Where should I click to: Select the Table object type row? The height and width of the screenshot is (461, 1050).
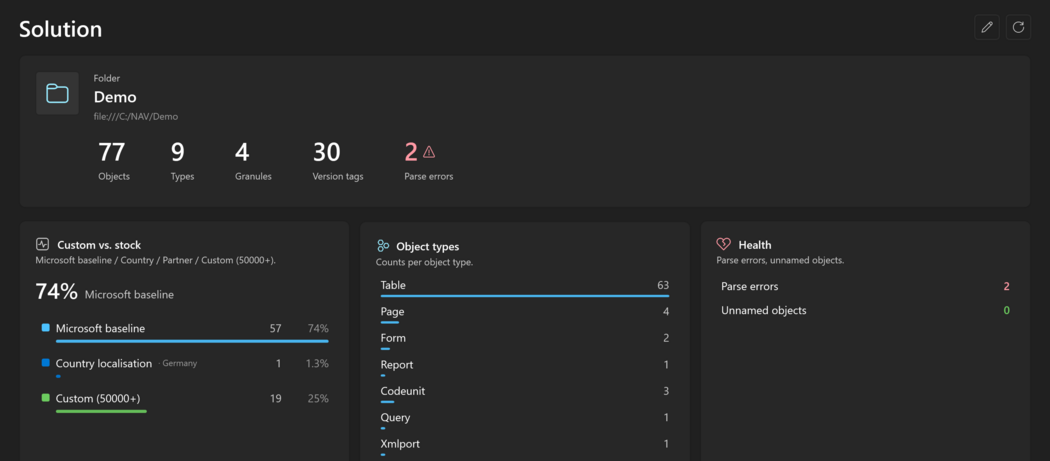[525, 287]
